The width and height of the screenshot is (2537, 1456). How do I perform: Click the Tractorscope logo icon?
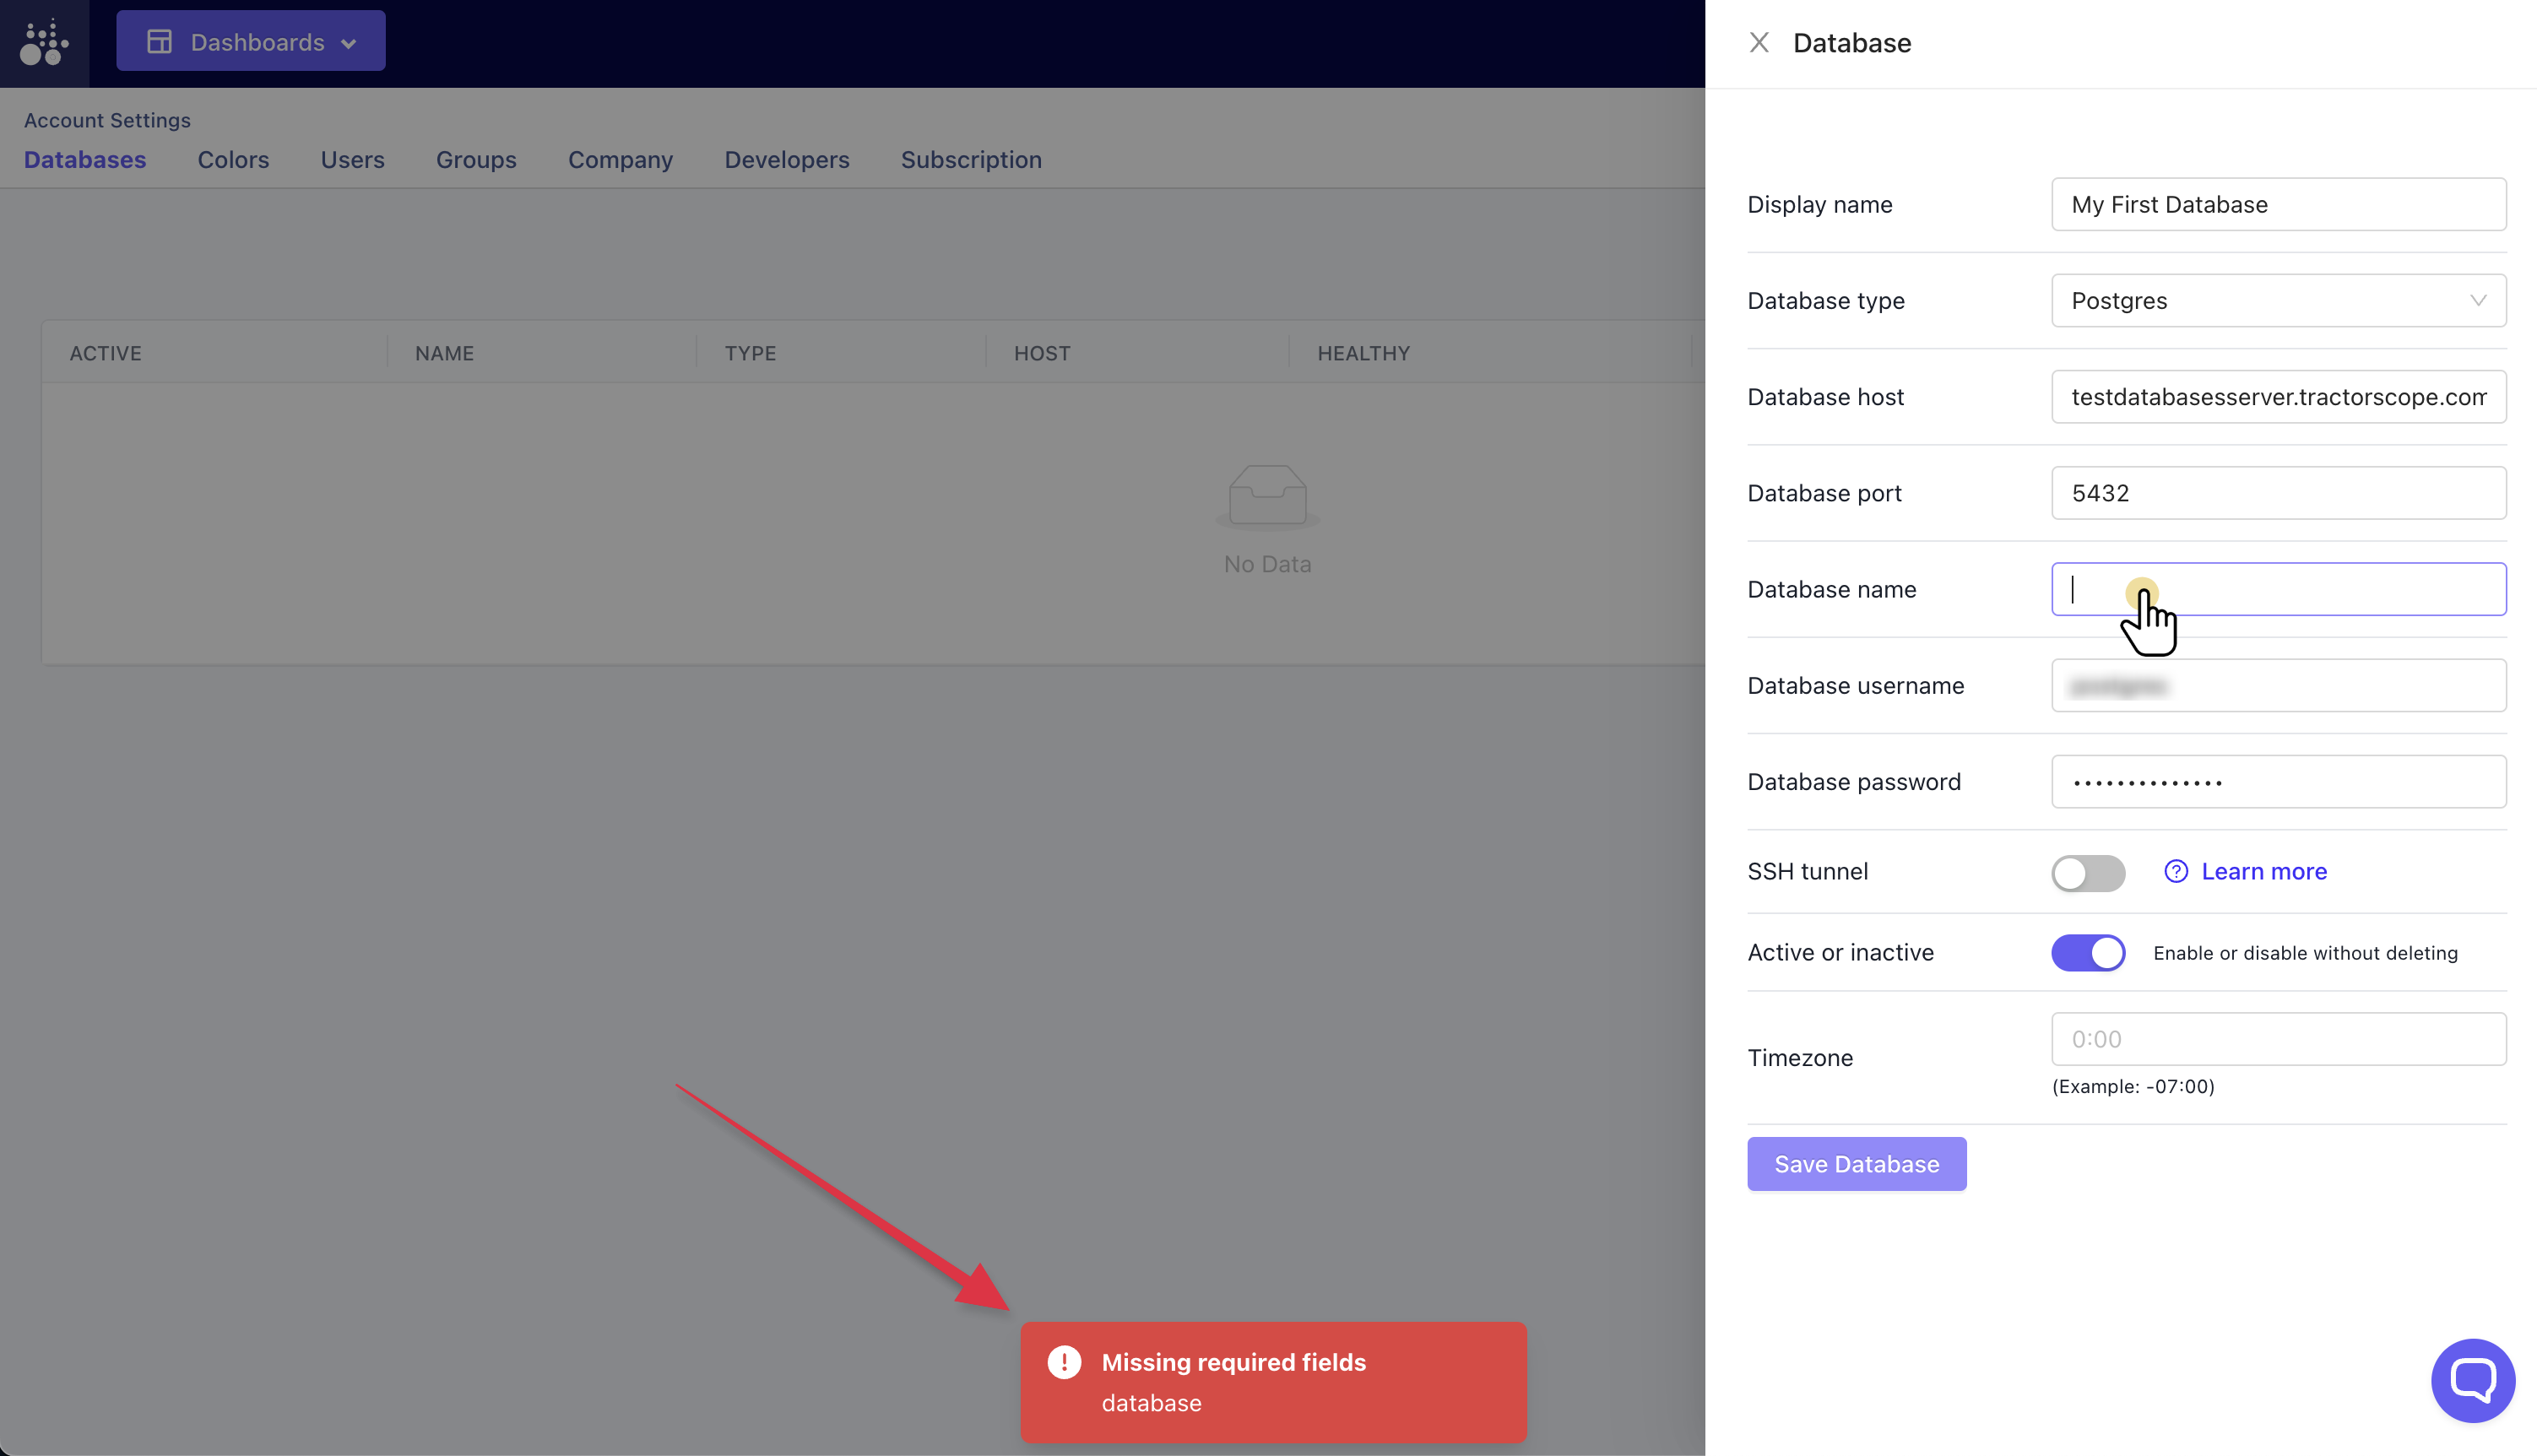[x=44, y=43]
